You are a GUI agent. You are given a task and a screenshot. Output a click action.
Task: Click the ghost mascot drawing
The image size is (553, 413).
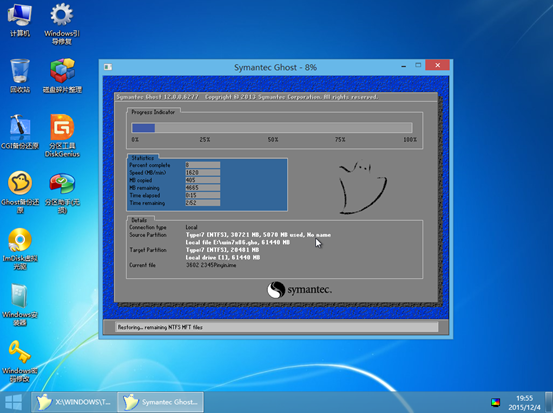363,187
